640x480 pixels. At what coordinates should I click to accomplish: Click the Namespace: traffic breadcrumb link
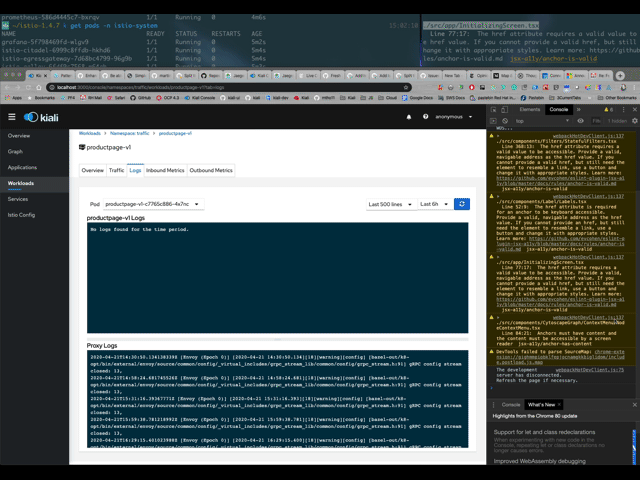pos(129,133)
